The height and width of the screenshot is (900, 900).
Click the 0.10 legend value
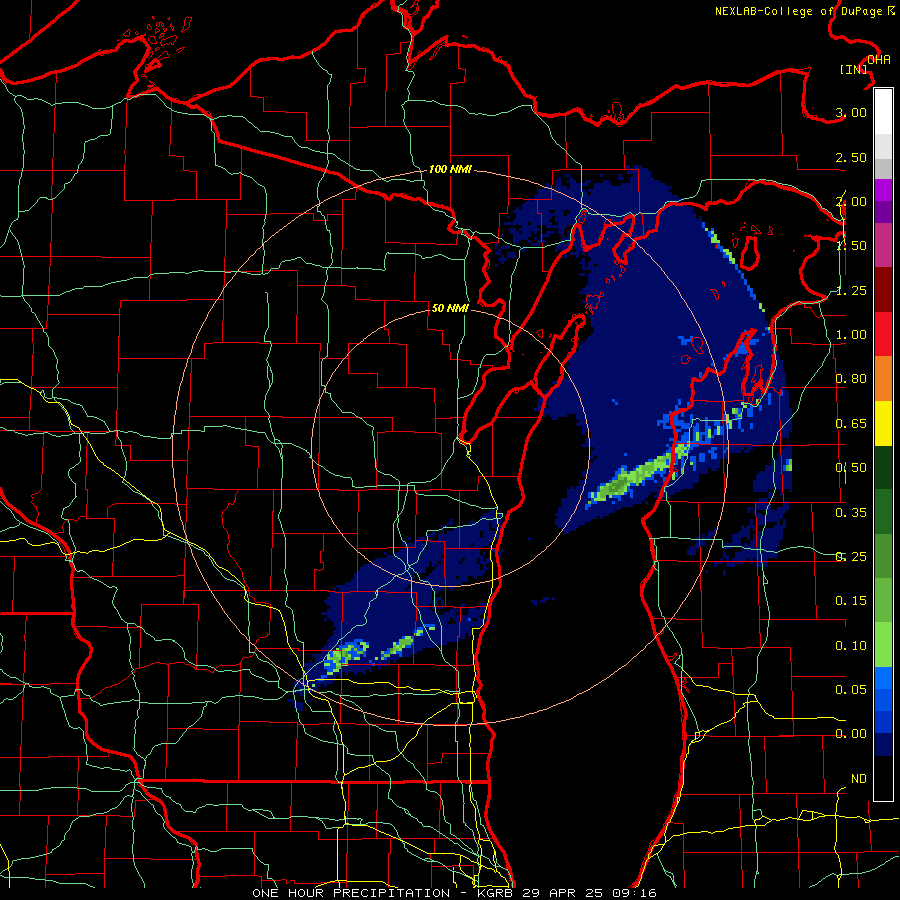pyautogui.click(x=851, y=646)
